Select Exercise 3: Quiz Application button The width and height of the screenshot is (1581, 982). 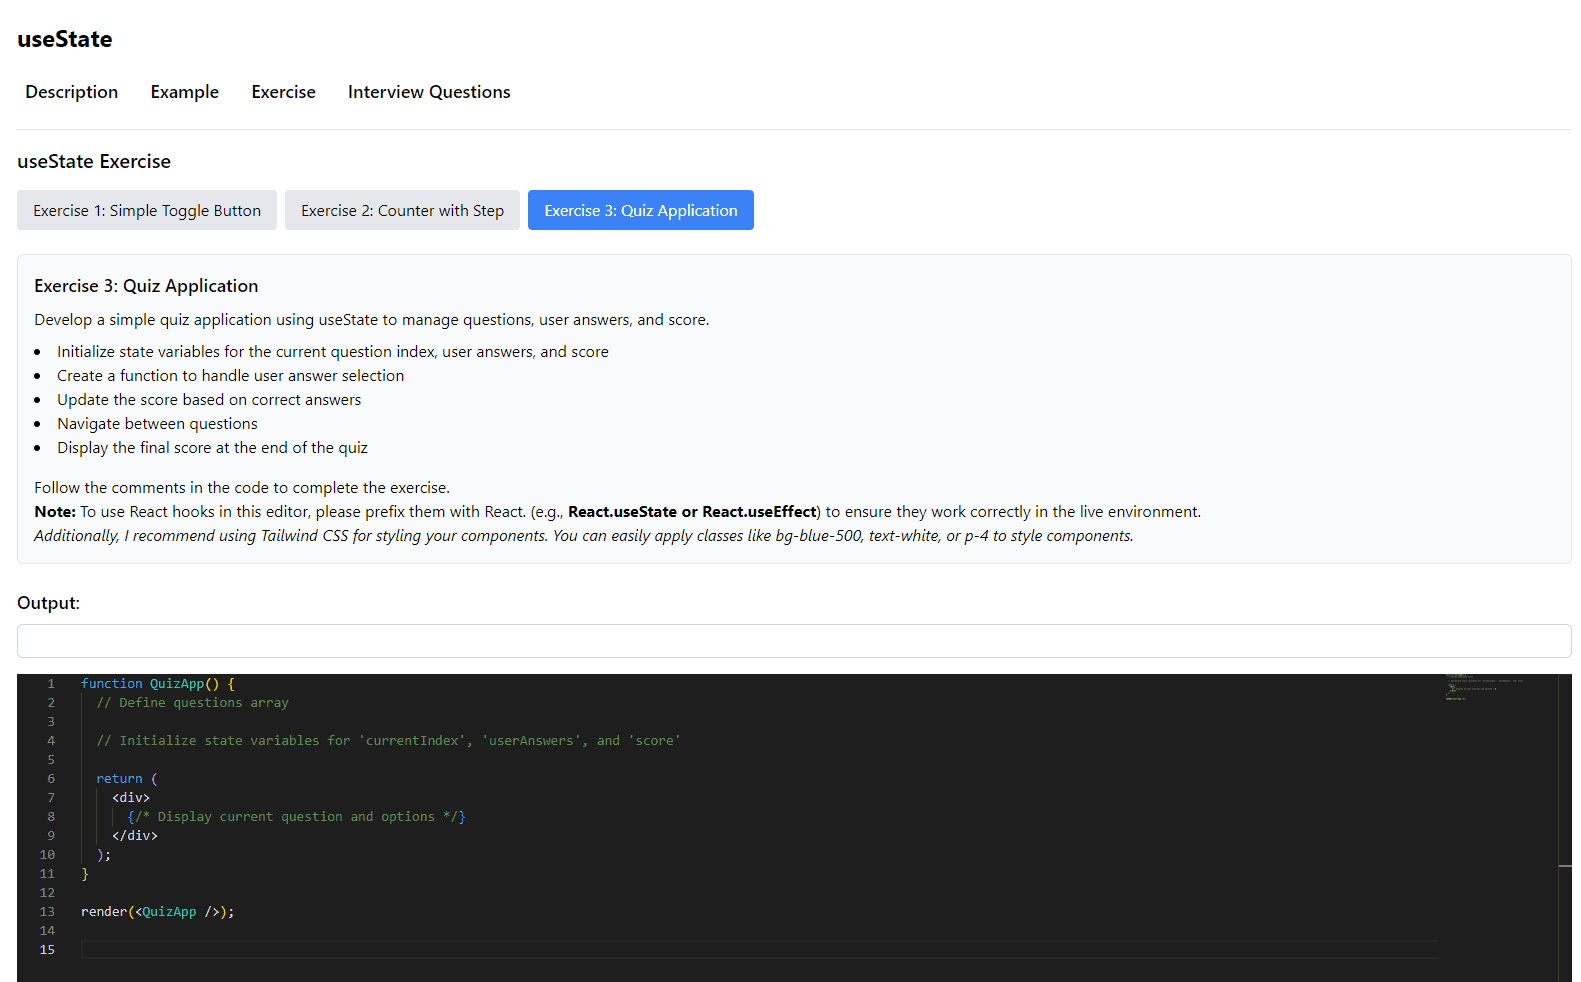click(641, 210)
